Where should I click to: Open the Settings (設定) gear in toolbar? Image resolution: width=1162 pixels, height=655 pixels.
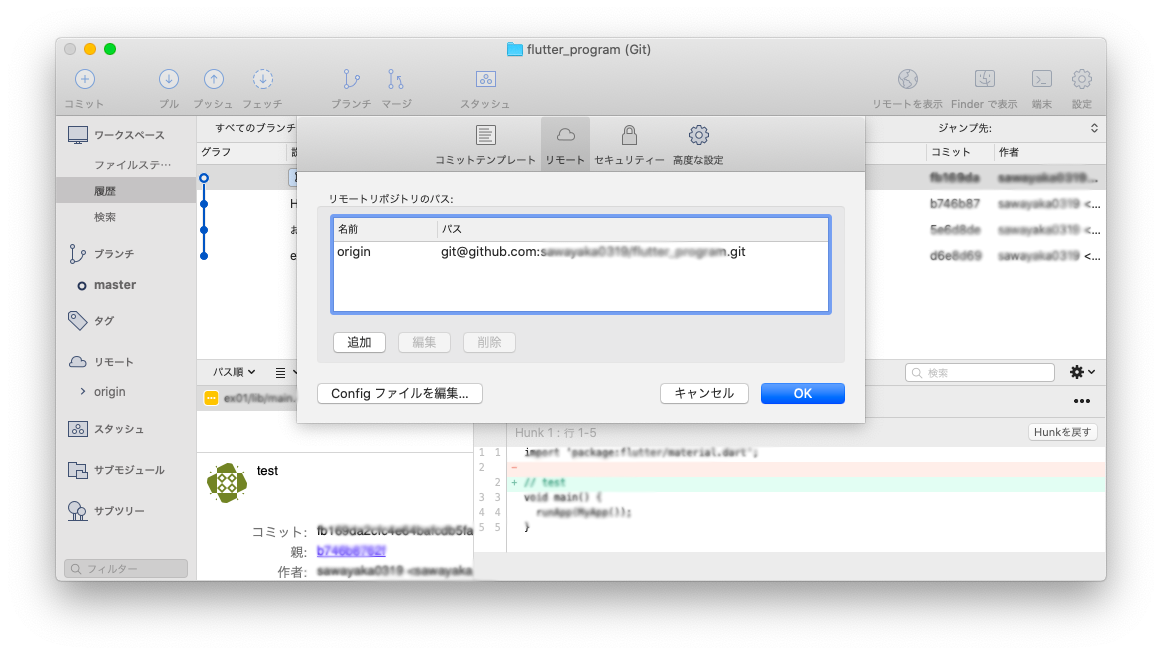[1082, 79]
